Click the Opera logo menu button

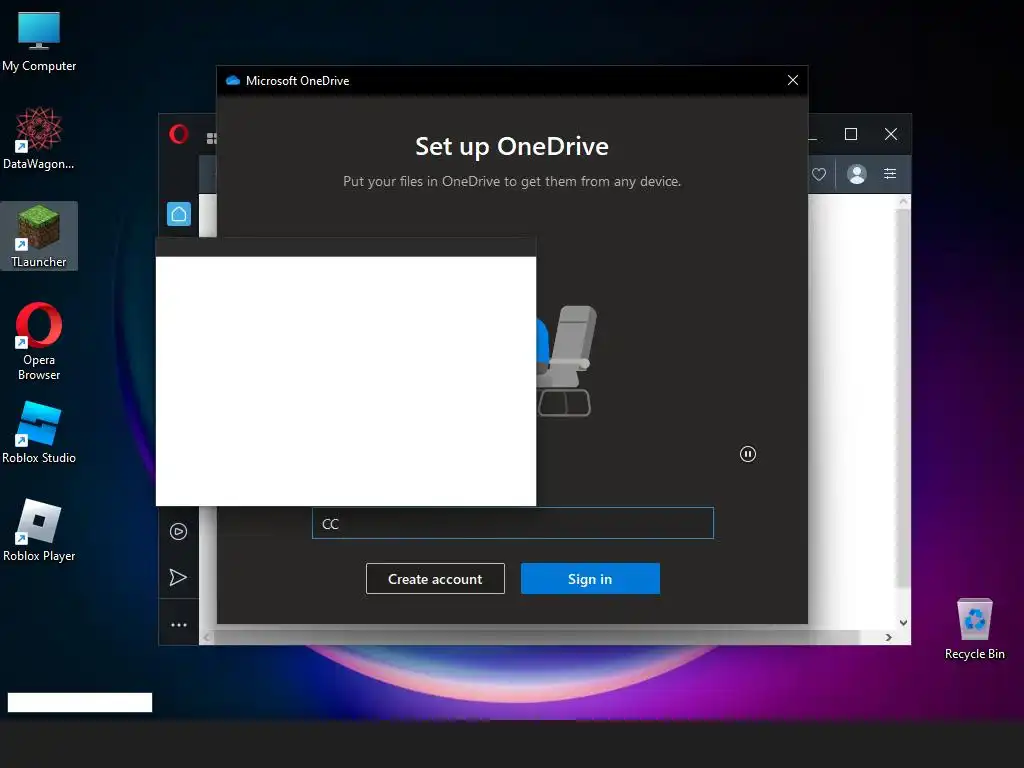(x=179, y=135)
